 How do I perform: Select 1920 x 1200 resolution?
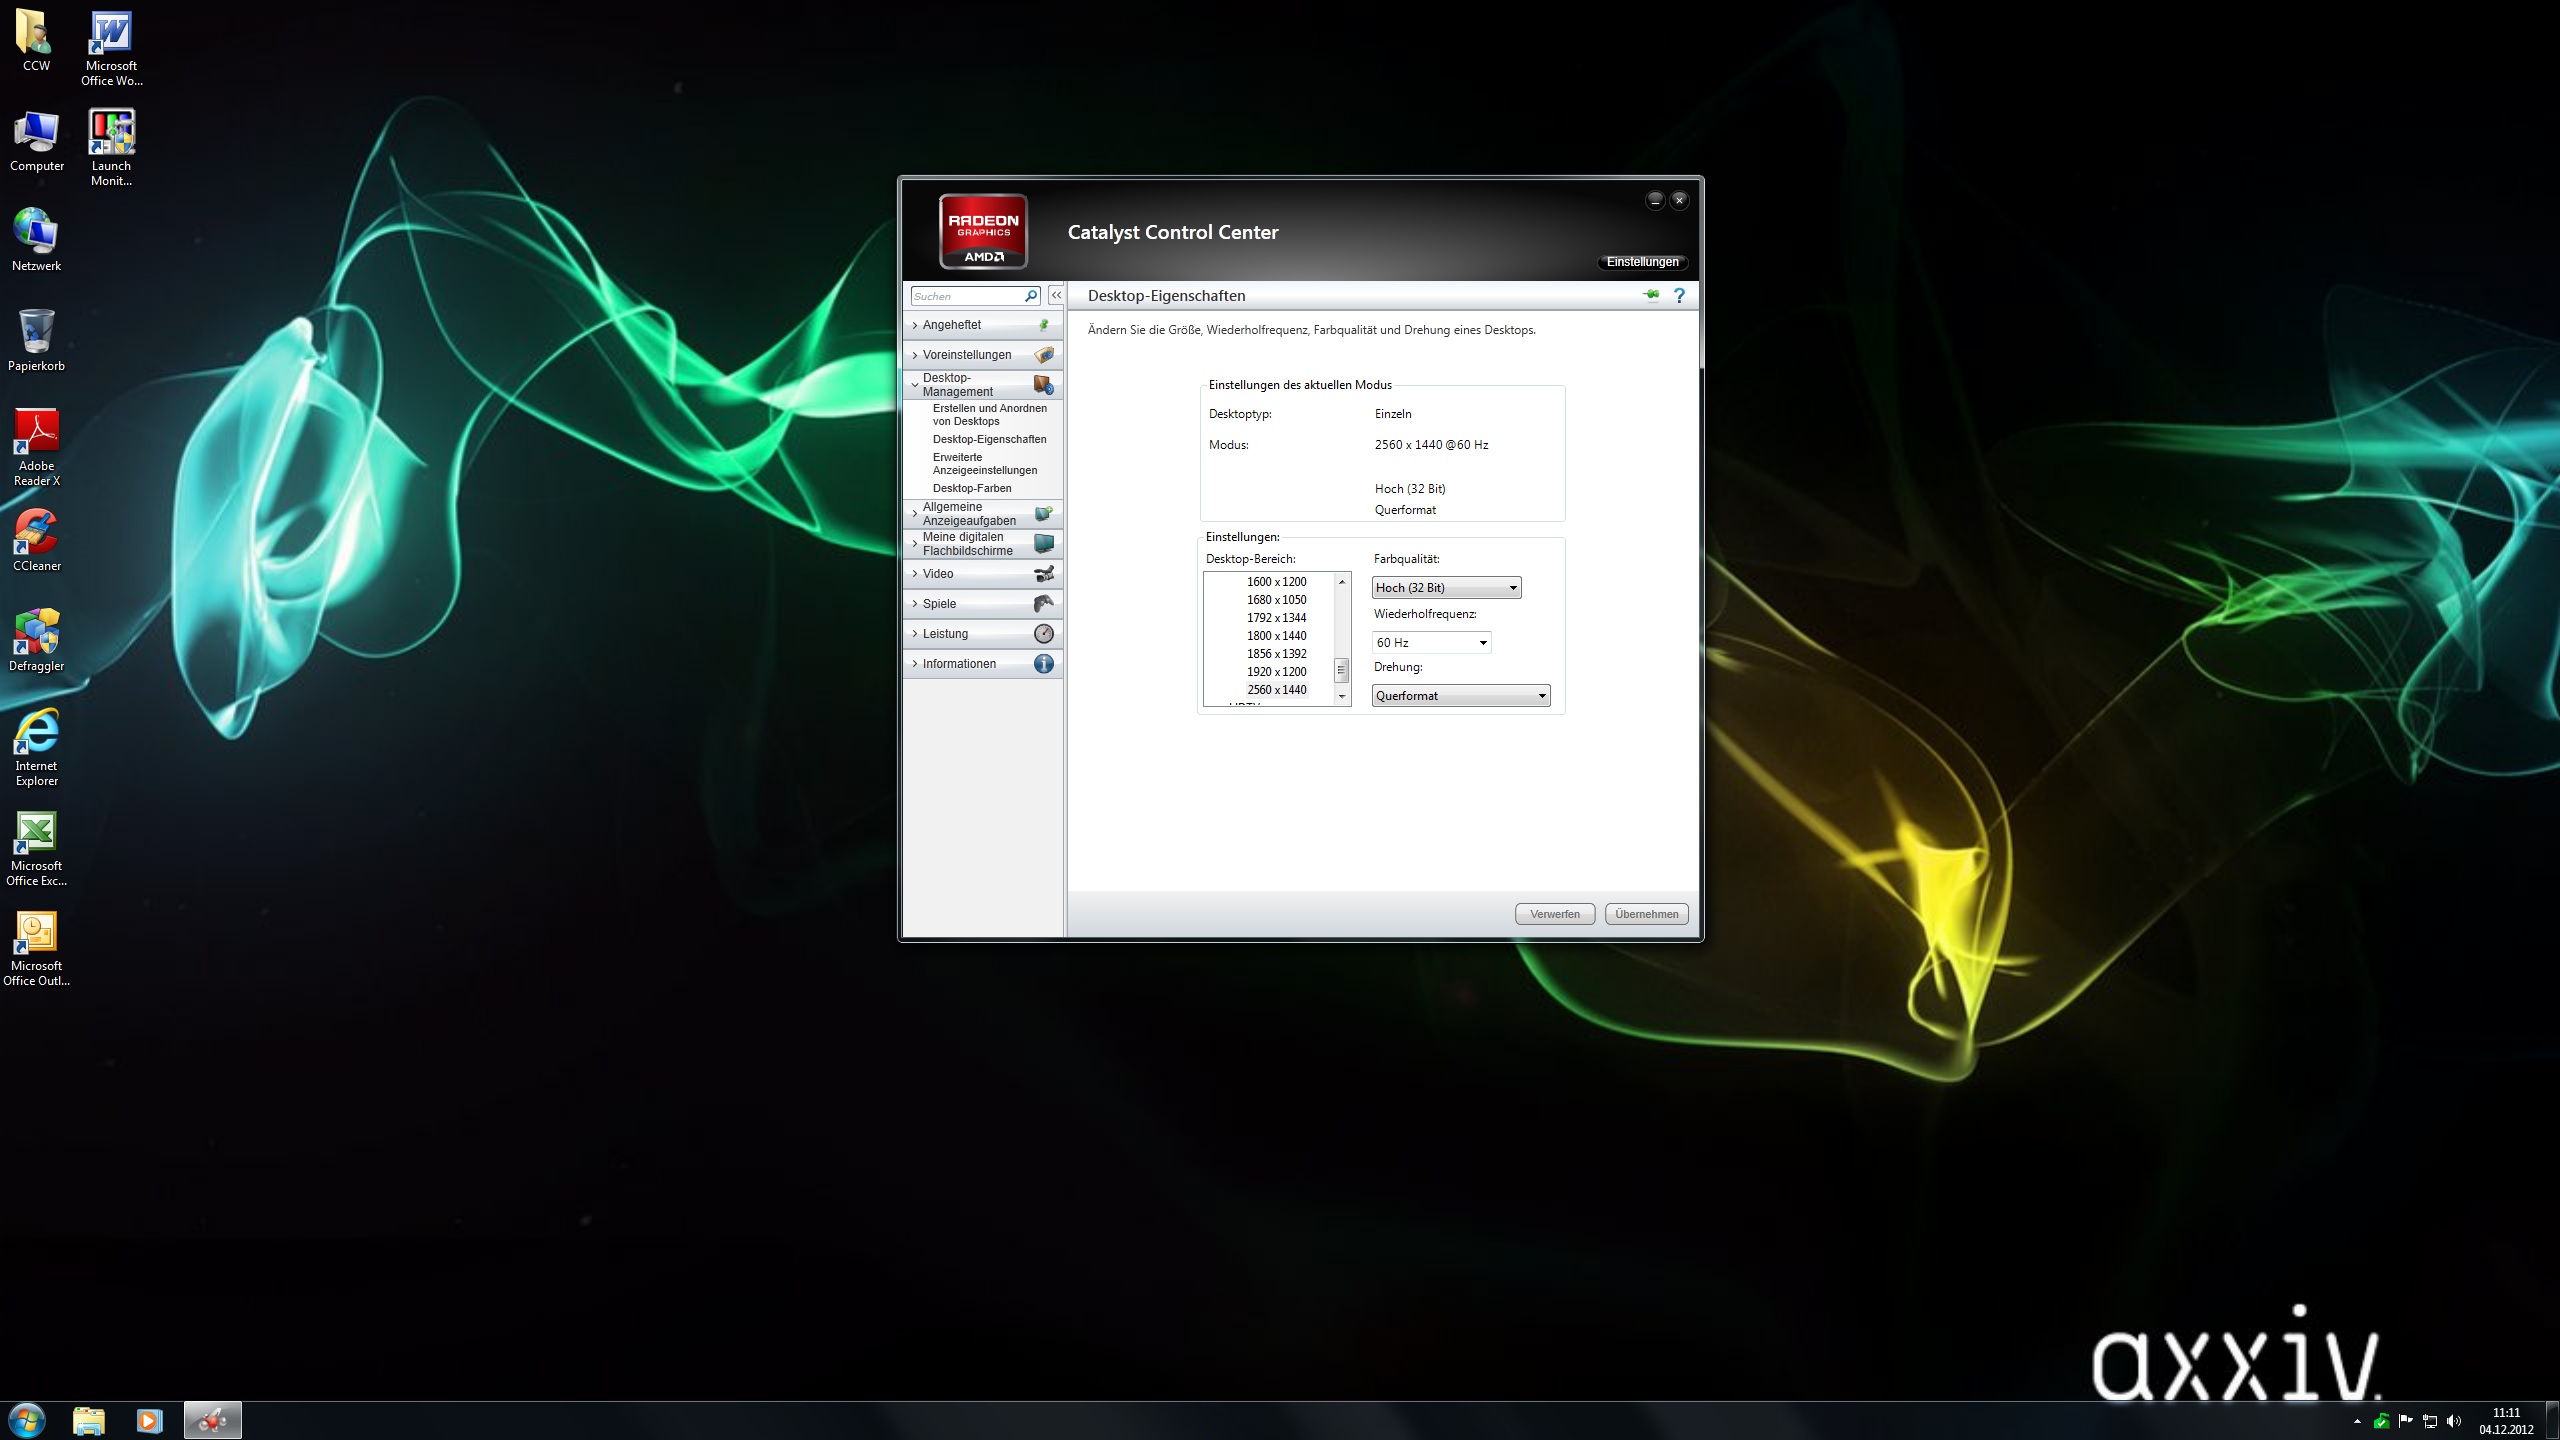1276,672
